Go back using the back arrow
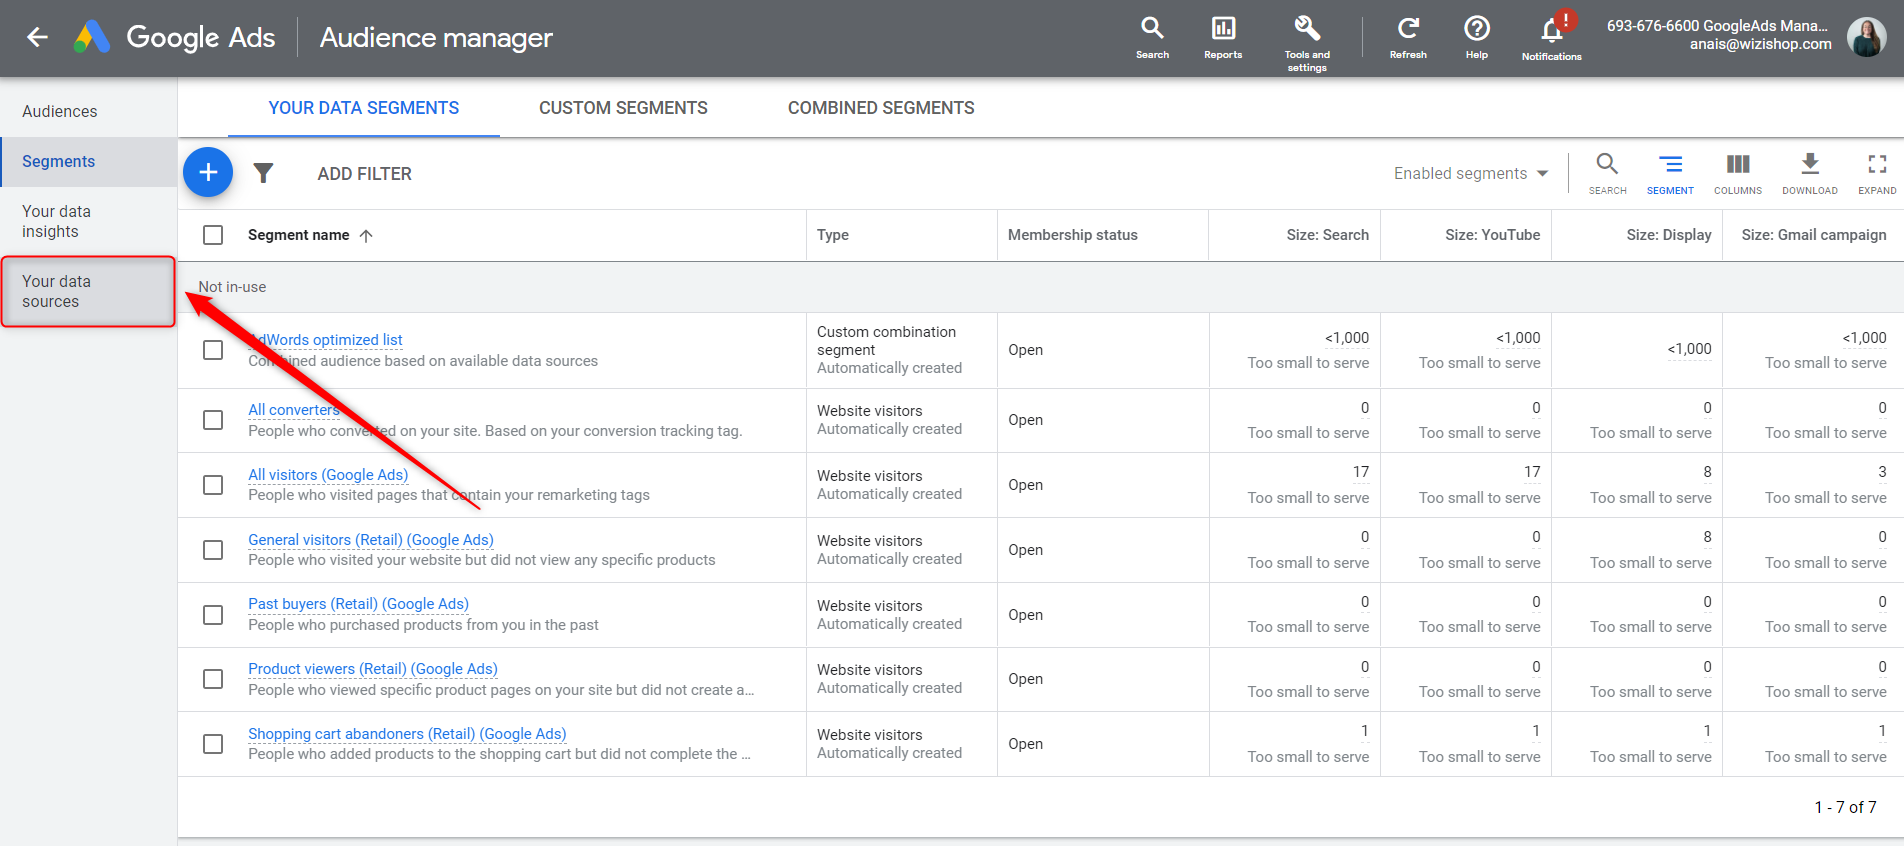This screenshot has width=1904, height=846. 37,37
